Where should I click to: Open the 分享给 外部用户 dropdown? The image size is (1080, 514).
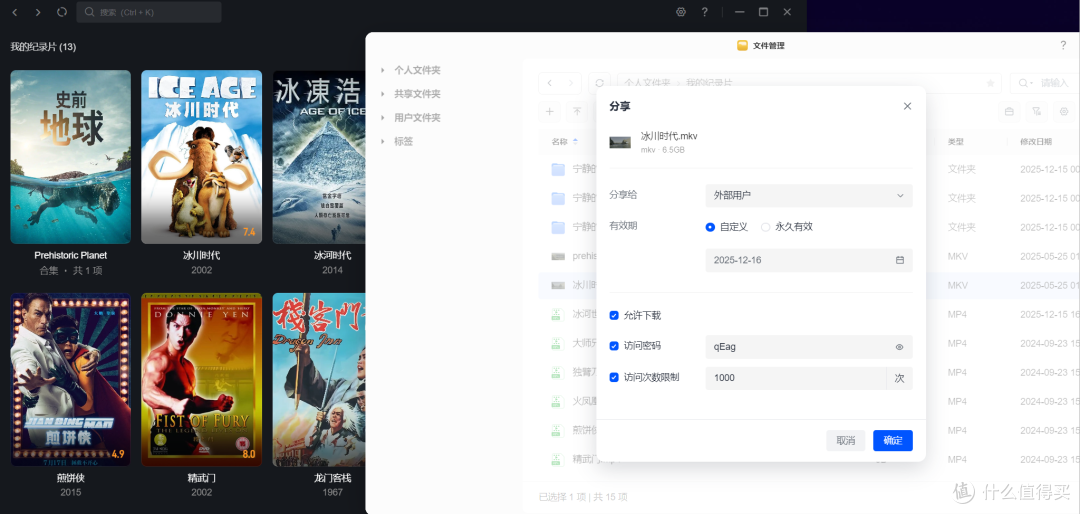tap(809, 196)
